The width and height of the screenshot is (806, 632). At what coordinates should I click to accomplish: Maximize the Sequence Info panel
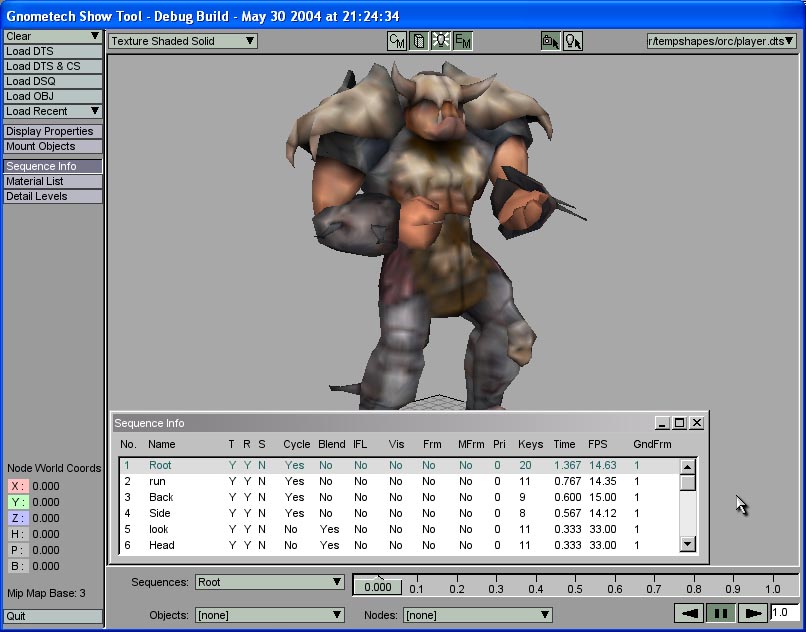click(x=679, y=423)
